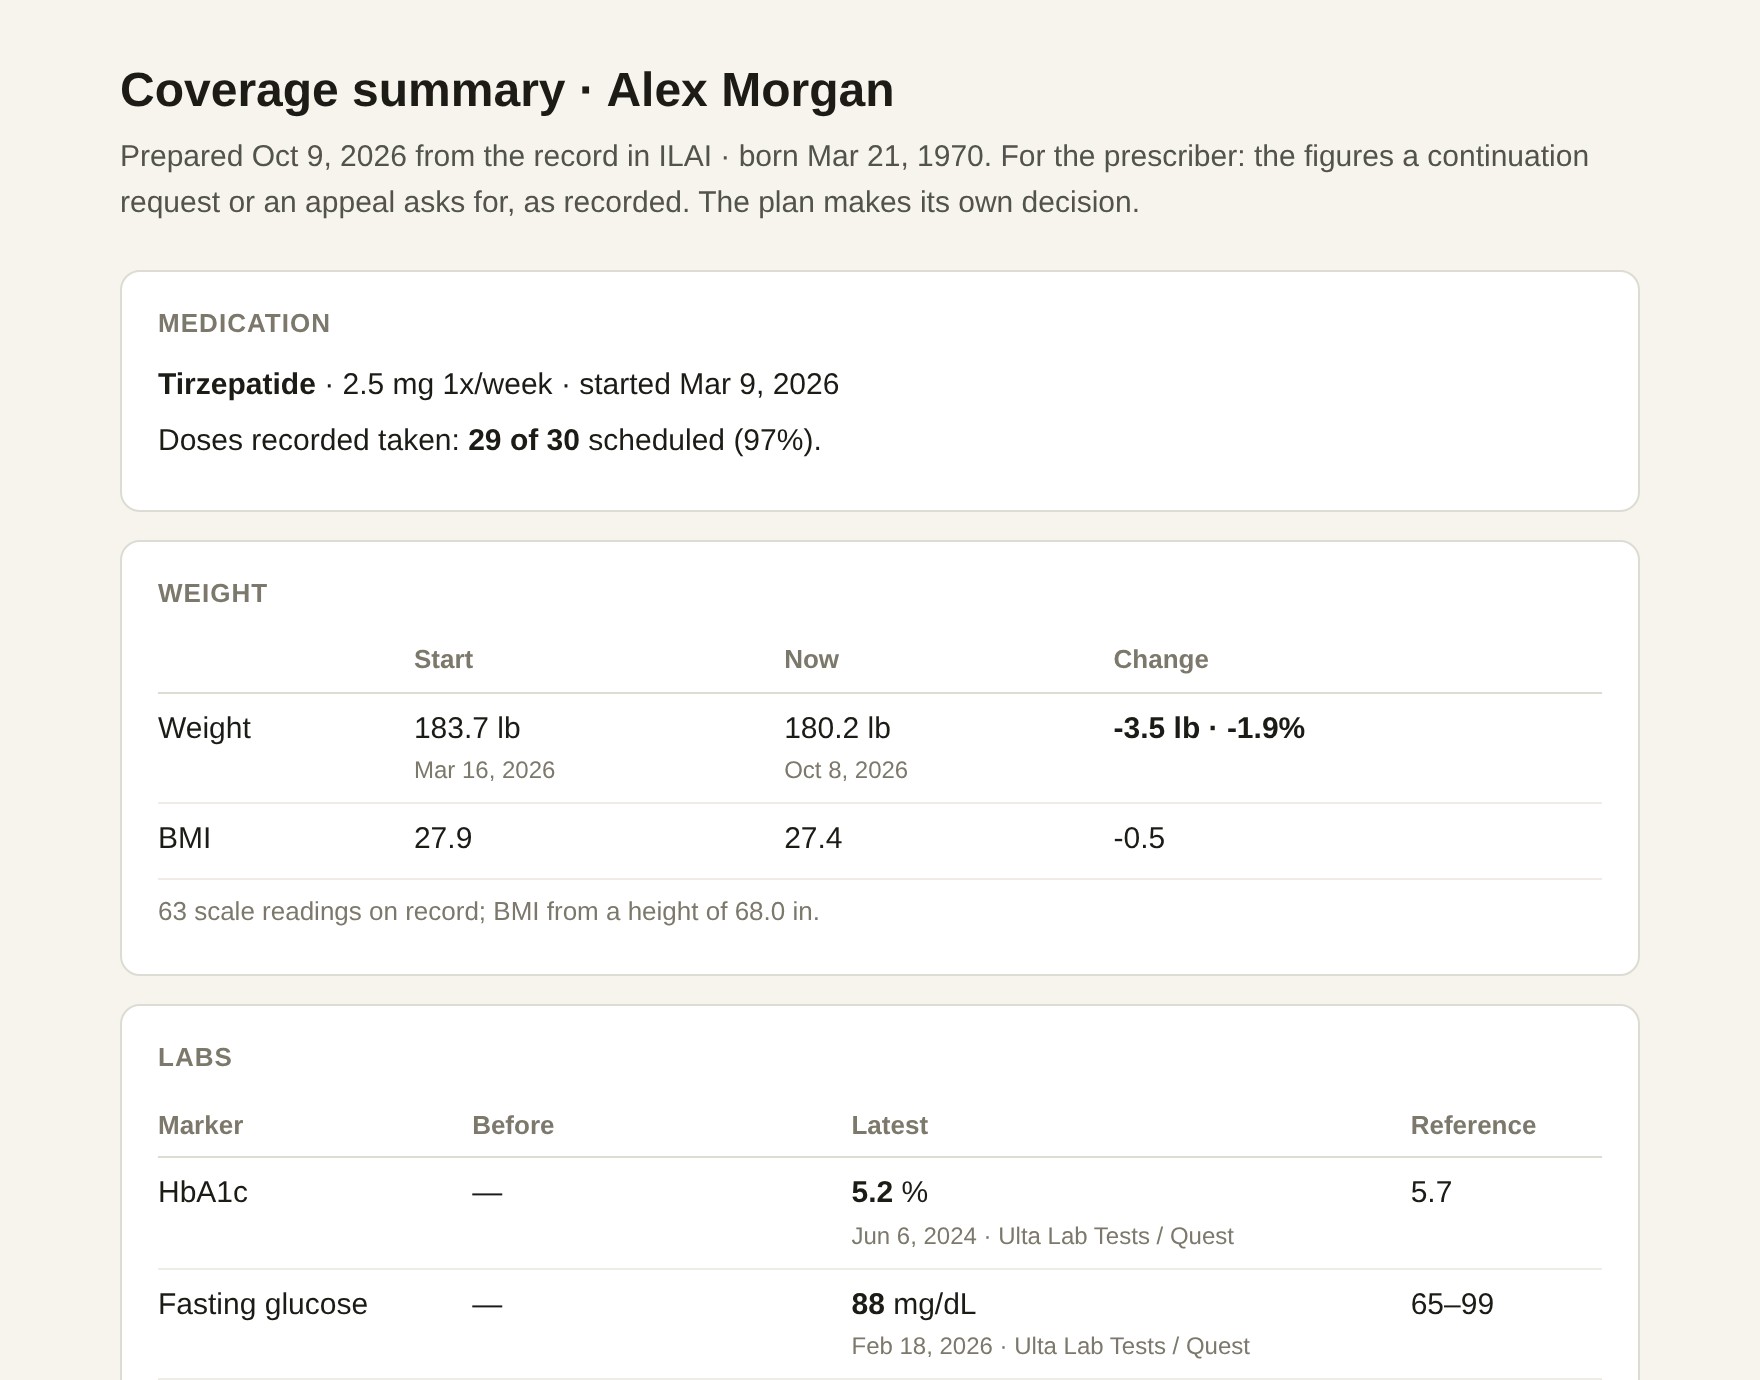This screenshot has width=1760, height=1380.
Task: Select the starting BMI value 27.9
Action: coord(443,838)
